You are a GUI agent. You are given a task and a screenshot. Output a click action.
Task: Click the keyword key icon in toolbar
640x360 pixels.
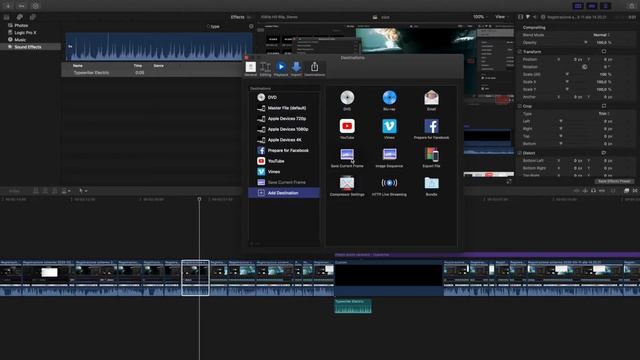22,6
